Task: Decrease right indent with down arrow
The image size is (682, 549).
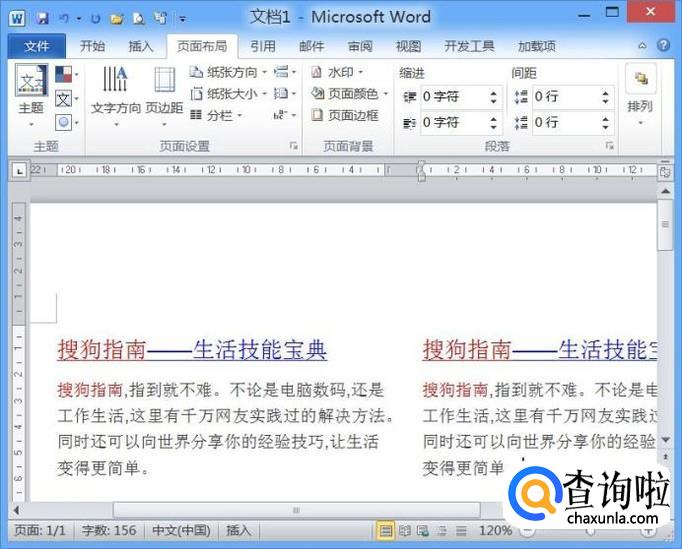Action: tap(493, 127)
